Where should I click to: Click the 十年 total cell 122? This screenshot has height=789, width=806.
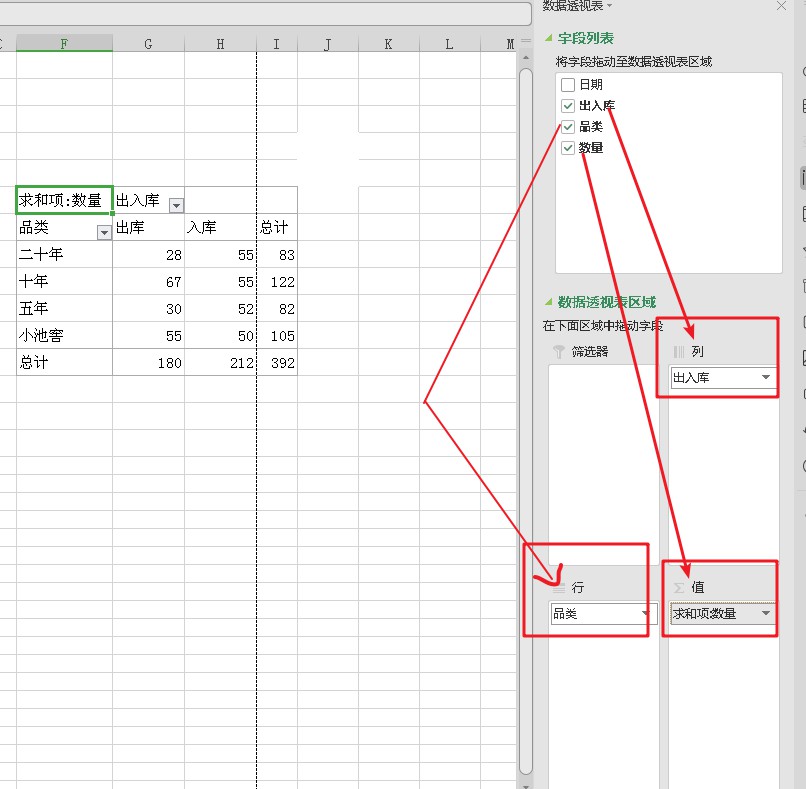point(277,281)
